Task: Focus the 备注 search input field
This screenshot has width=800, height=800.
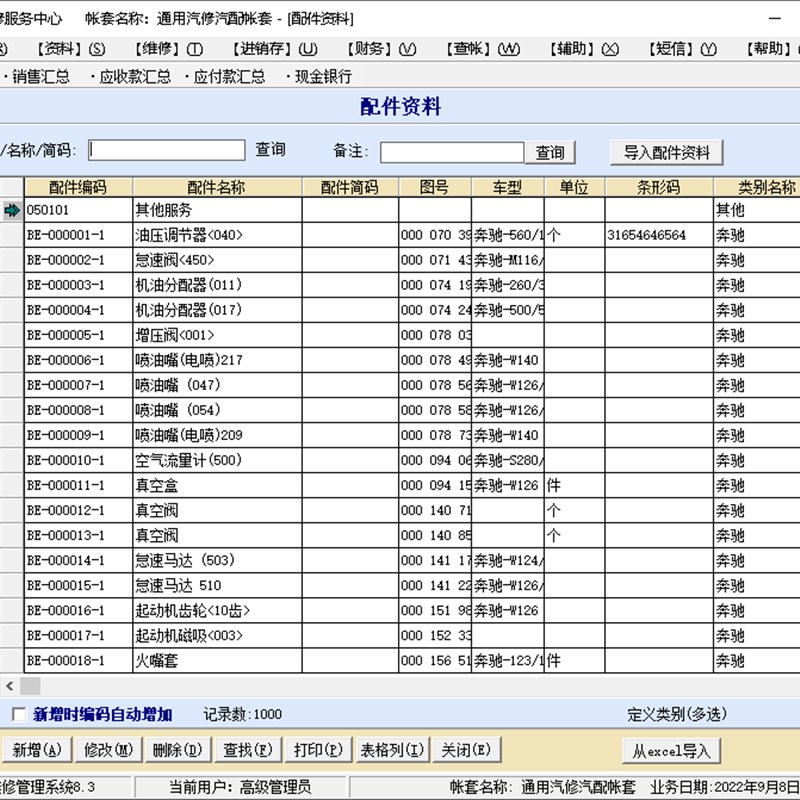Action: pos(452,153)
